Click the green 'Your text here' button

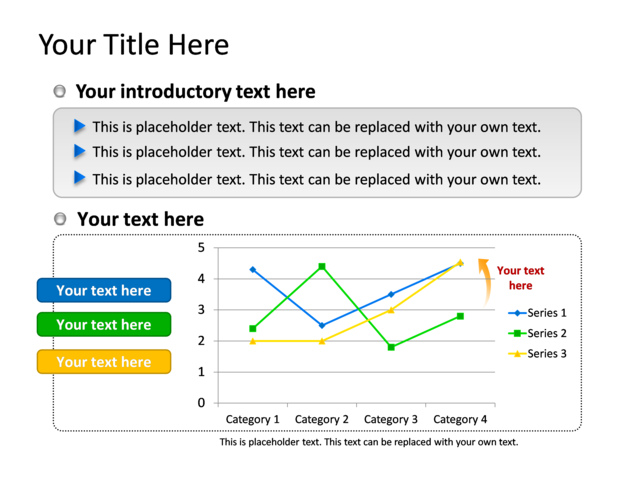click(104, 324)
